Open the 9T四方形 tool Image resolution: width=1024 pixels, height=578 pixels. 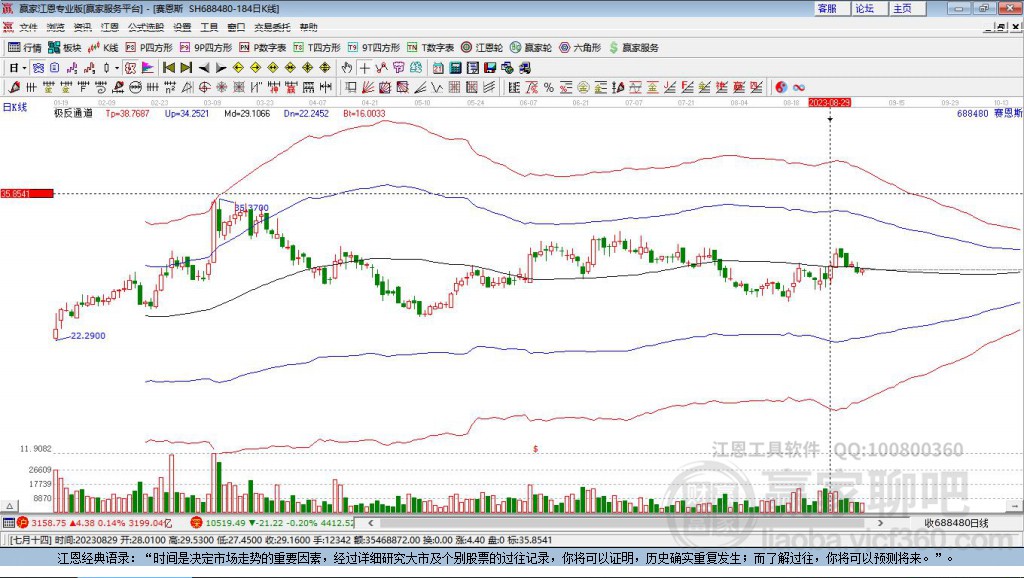click(374, 48)
